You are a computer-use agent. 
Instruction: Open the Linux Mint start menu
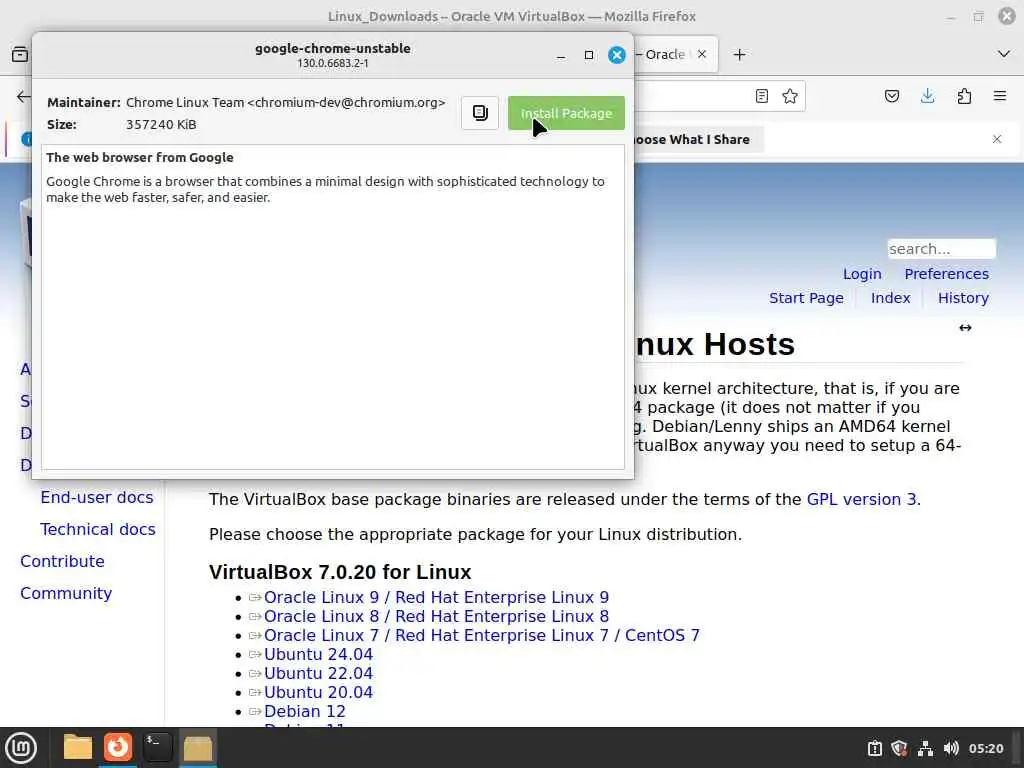(21, 748)
